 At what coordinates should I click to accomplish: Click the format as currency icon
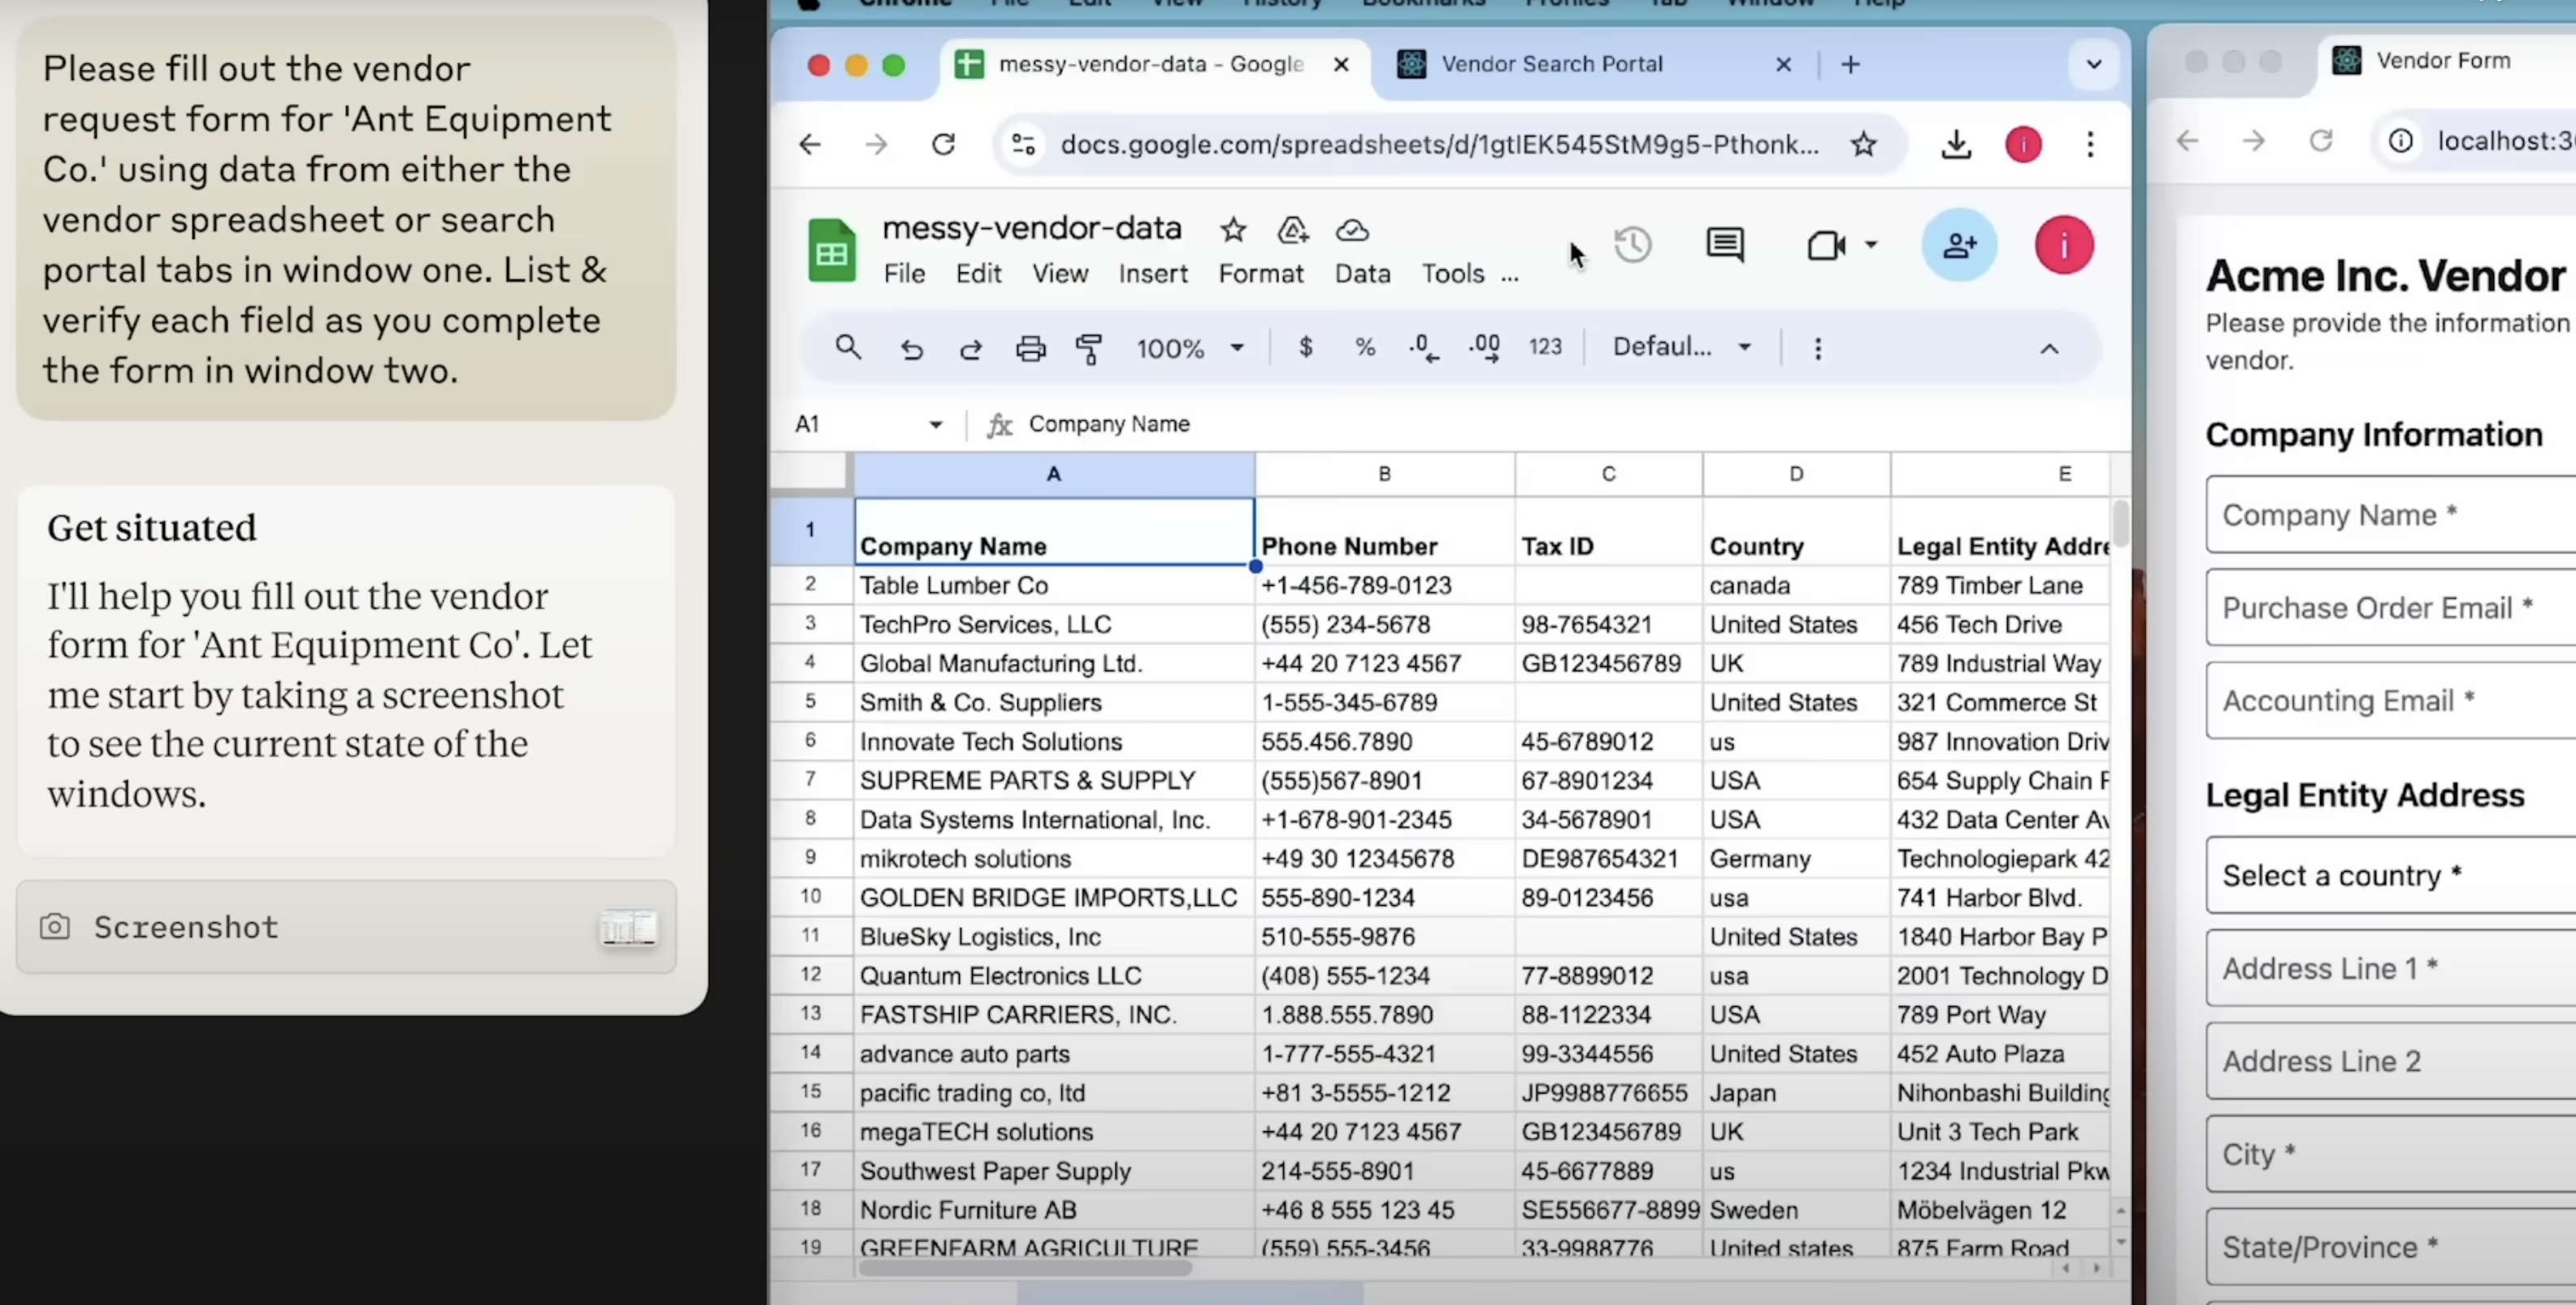coord(1305,347)
